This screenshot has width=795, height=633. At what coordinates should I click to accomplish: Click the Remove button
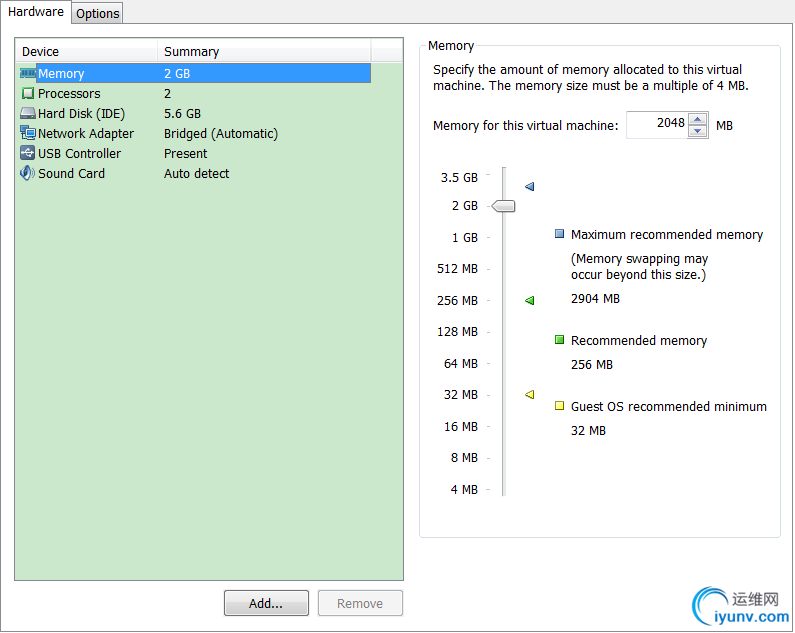click(360, 603)
